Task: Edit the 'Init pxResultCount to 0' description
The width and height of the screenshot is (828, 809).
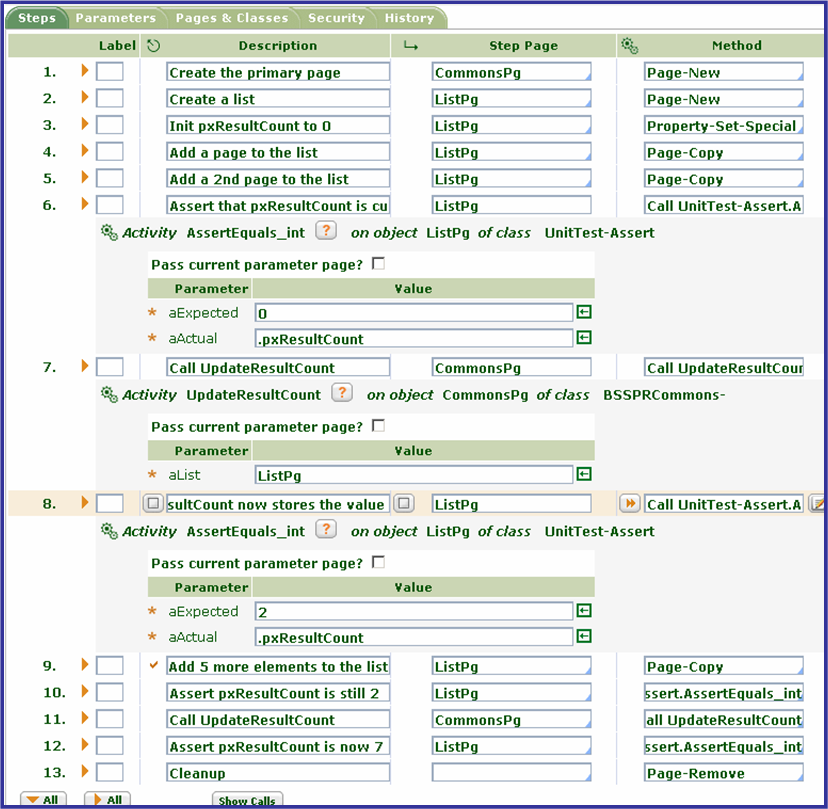Action: pos(278,126)
